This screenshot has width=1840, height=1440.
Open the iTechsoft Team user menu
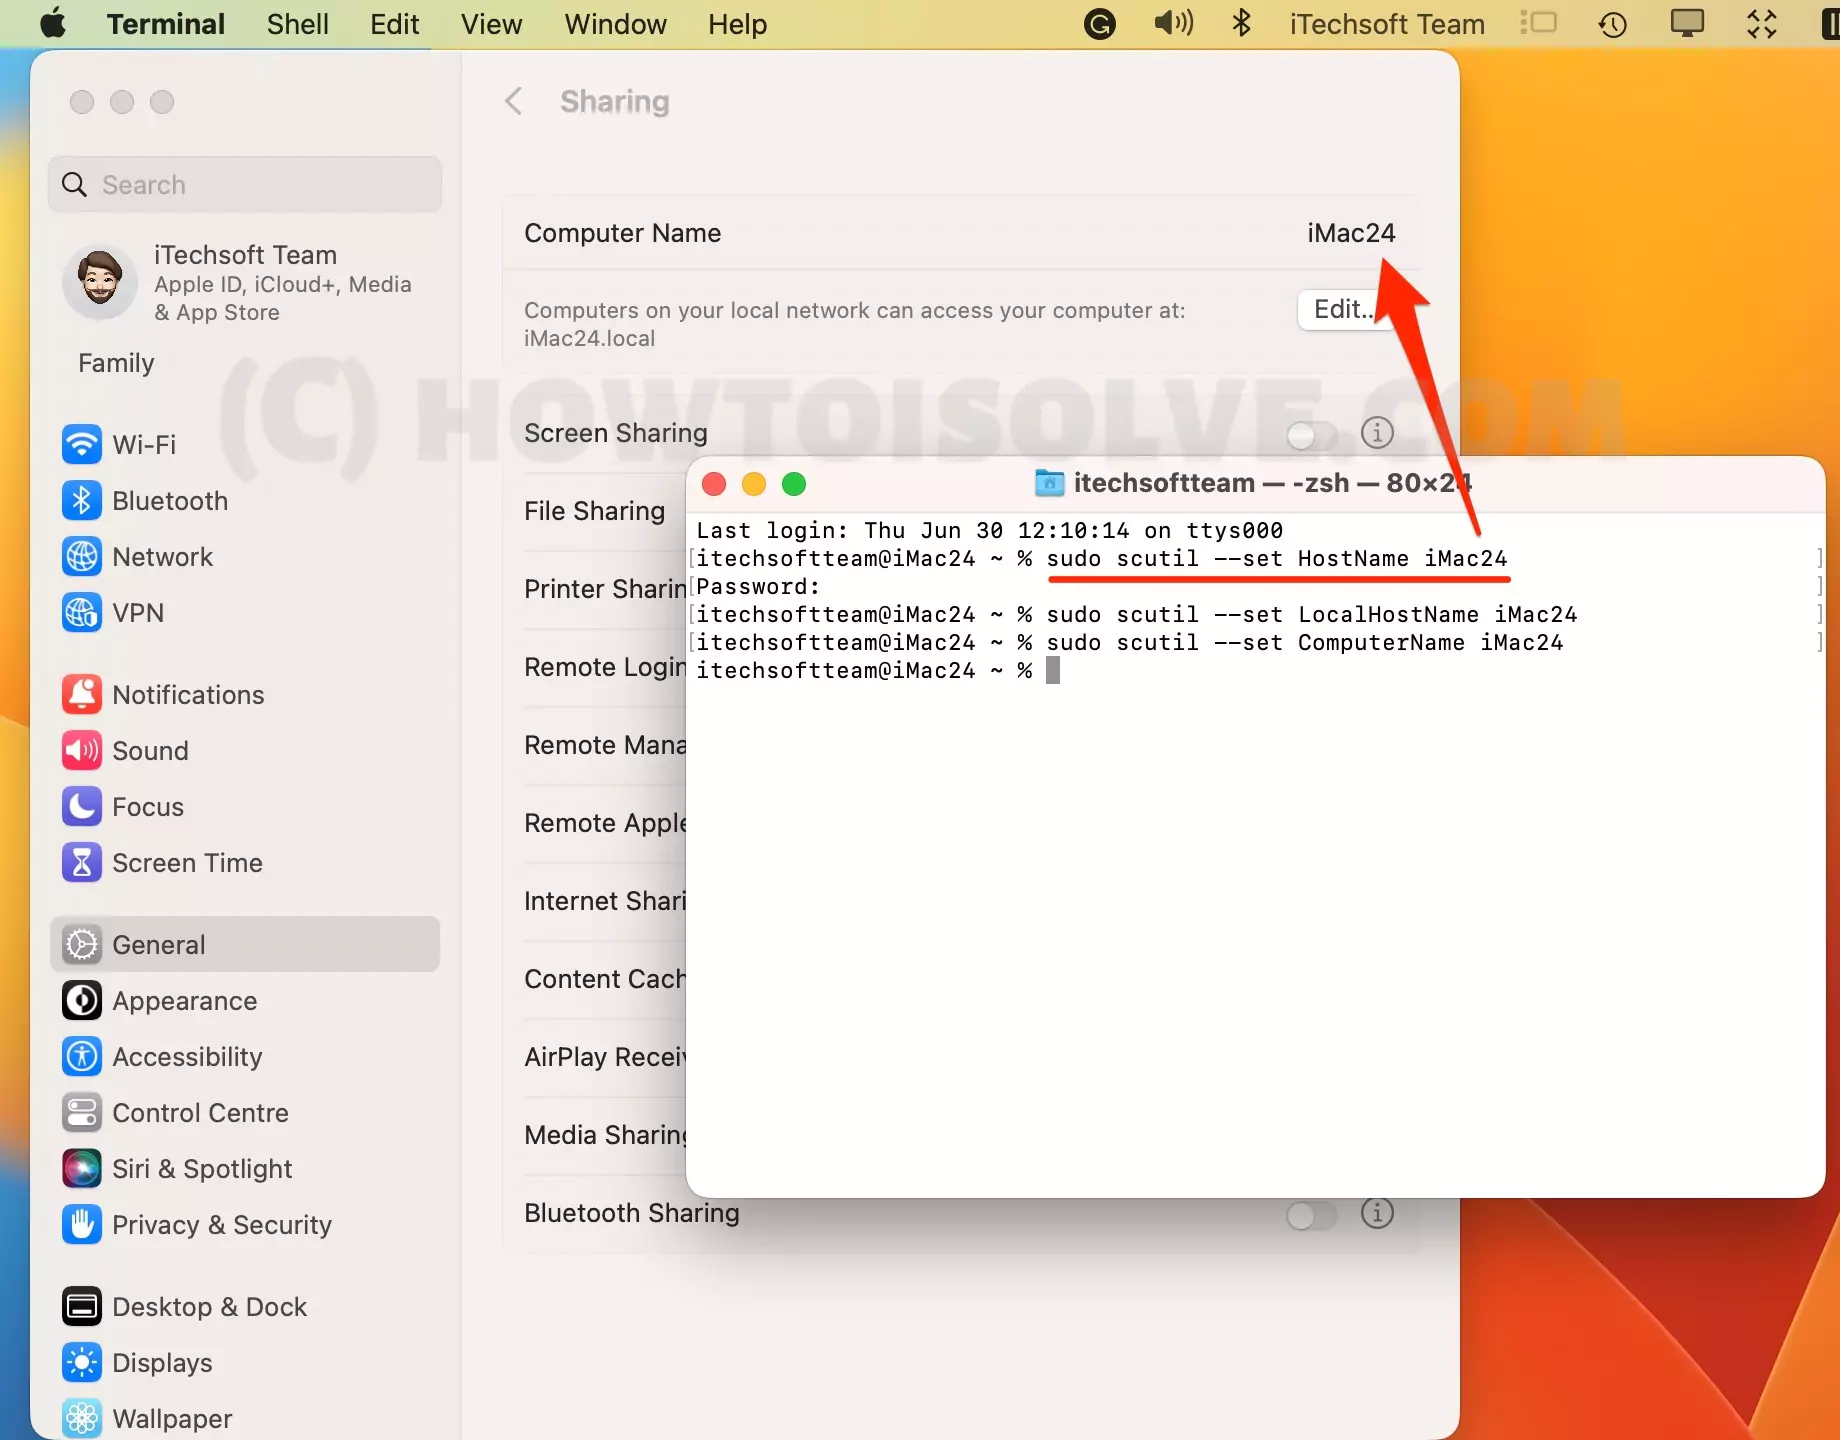[x=1386, y=24]
